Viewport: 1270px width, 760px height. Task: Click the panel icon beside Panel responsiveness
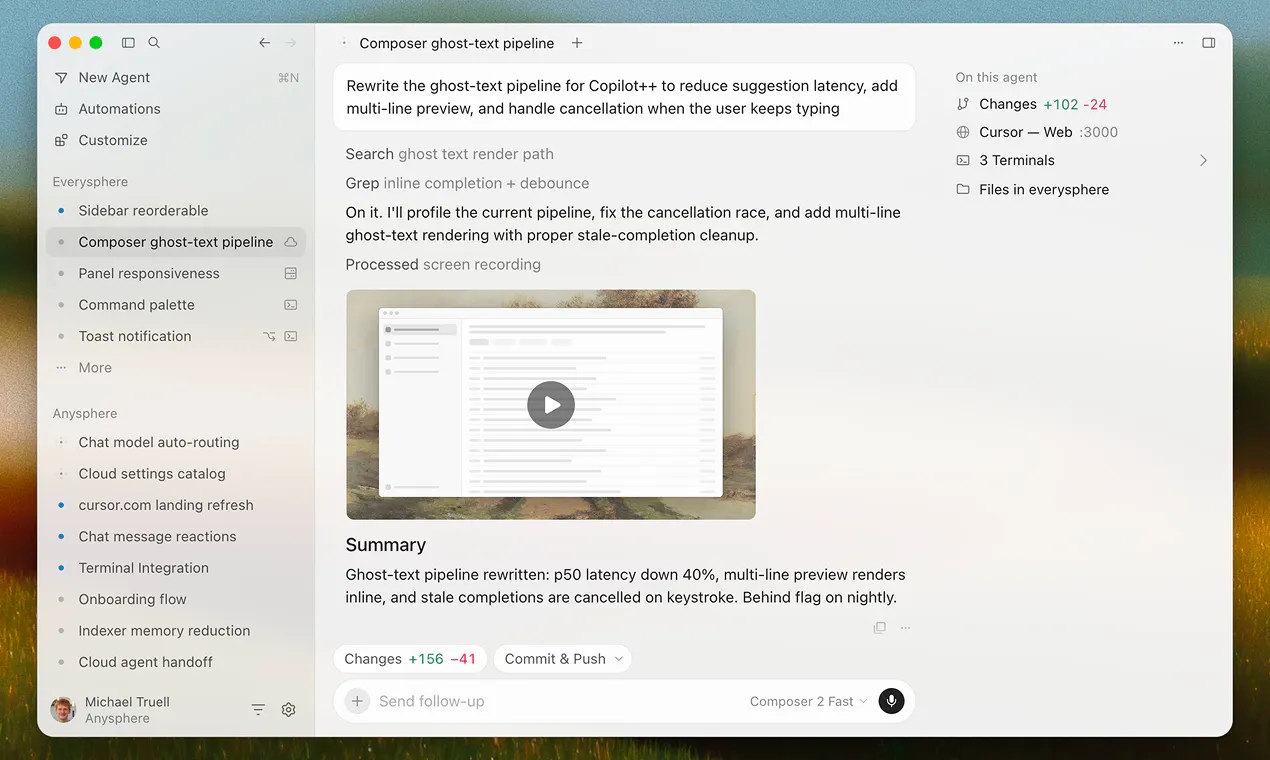click(x=291, y=273)
